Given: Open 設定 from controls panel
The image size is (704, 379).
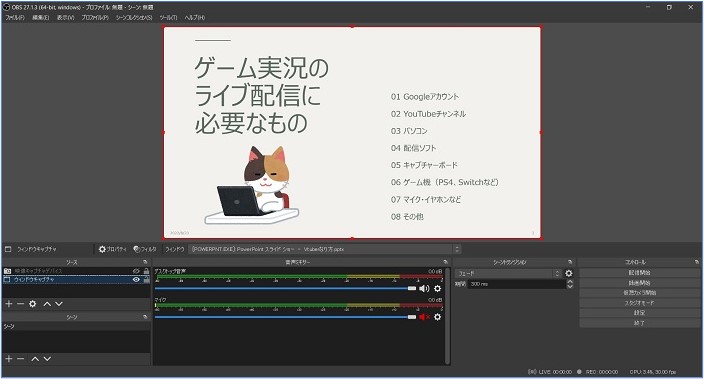Looking at the screenshot, I should [639, 313].
